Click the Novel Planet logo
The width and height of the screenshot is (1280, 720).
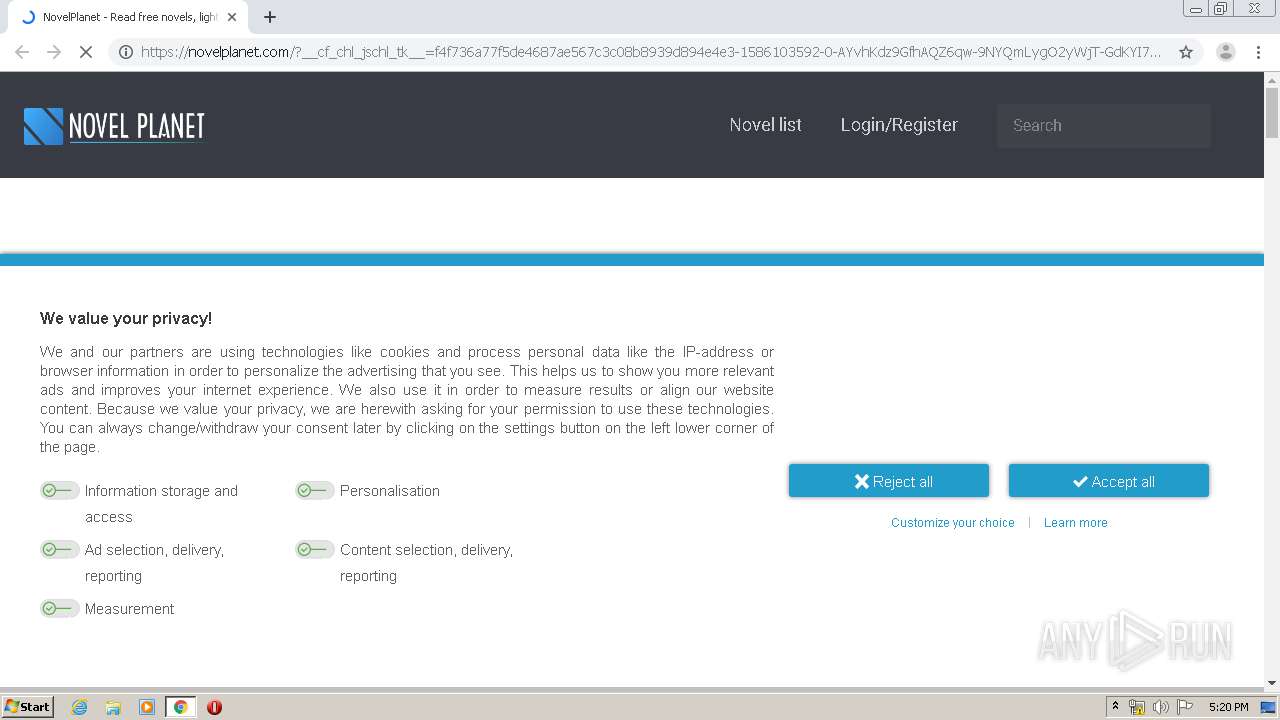[x=114, y=126]
